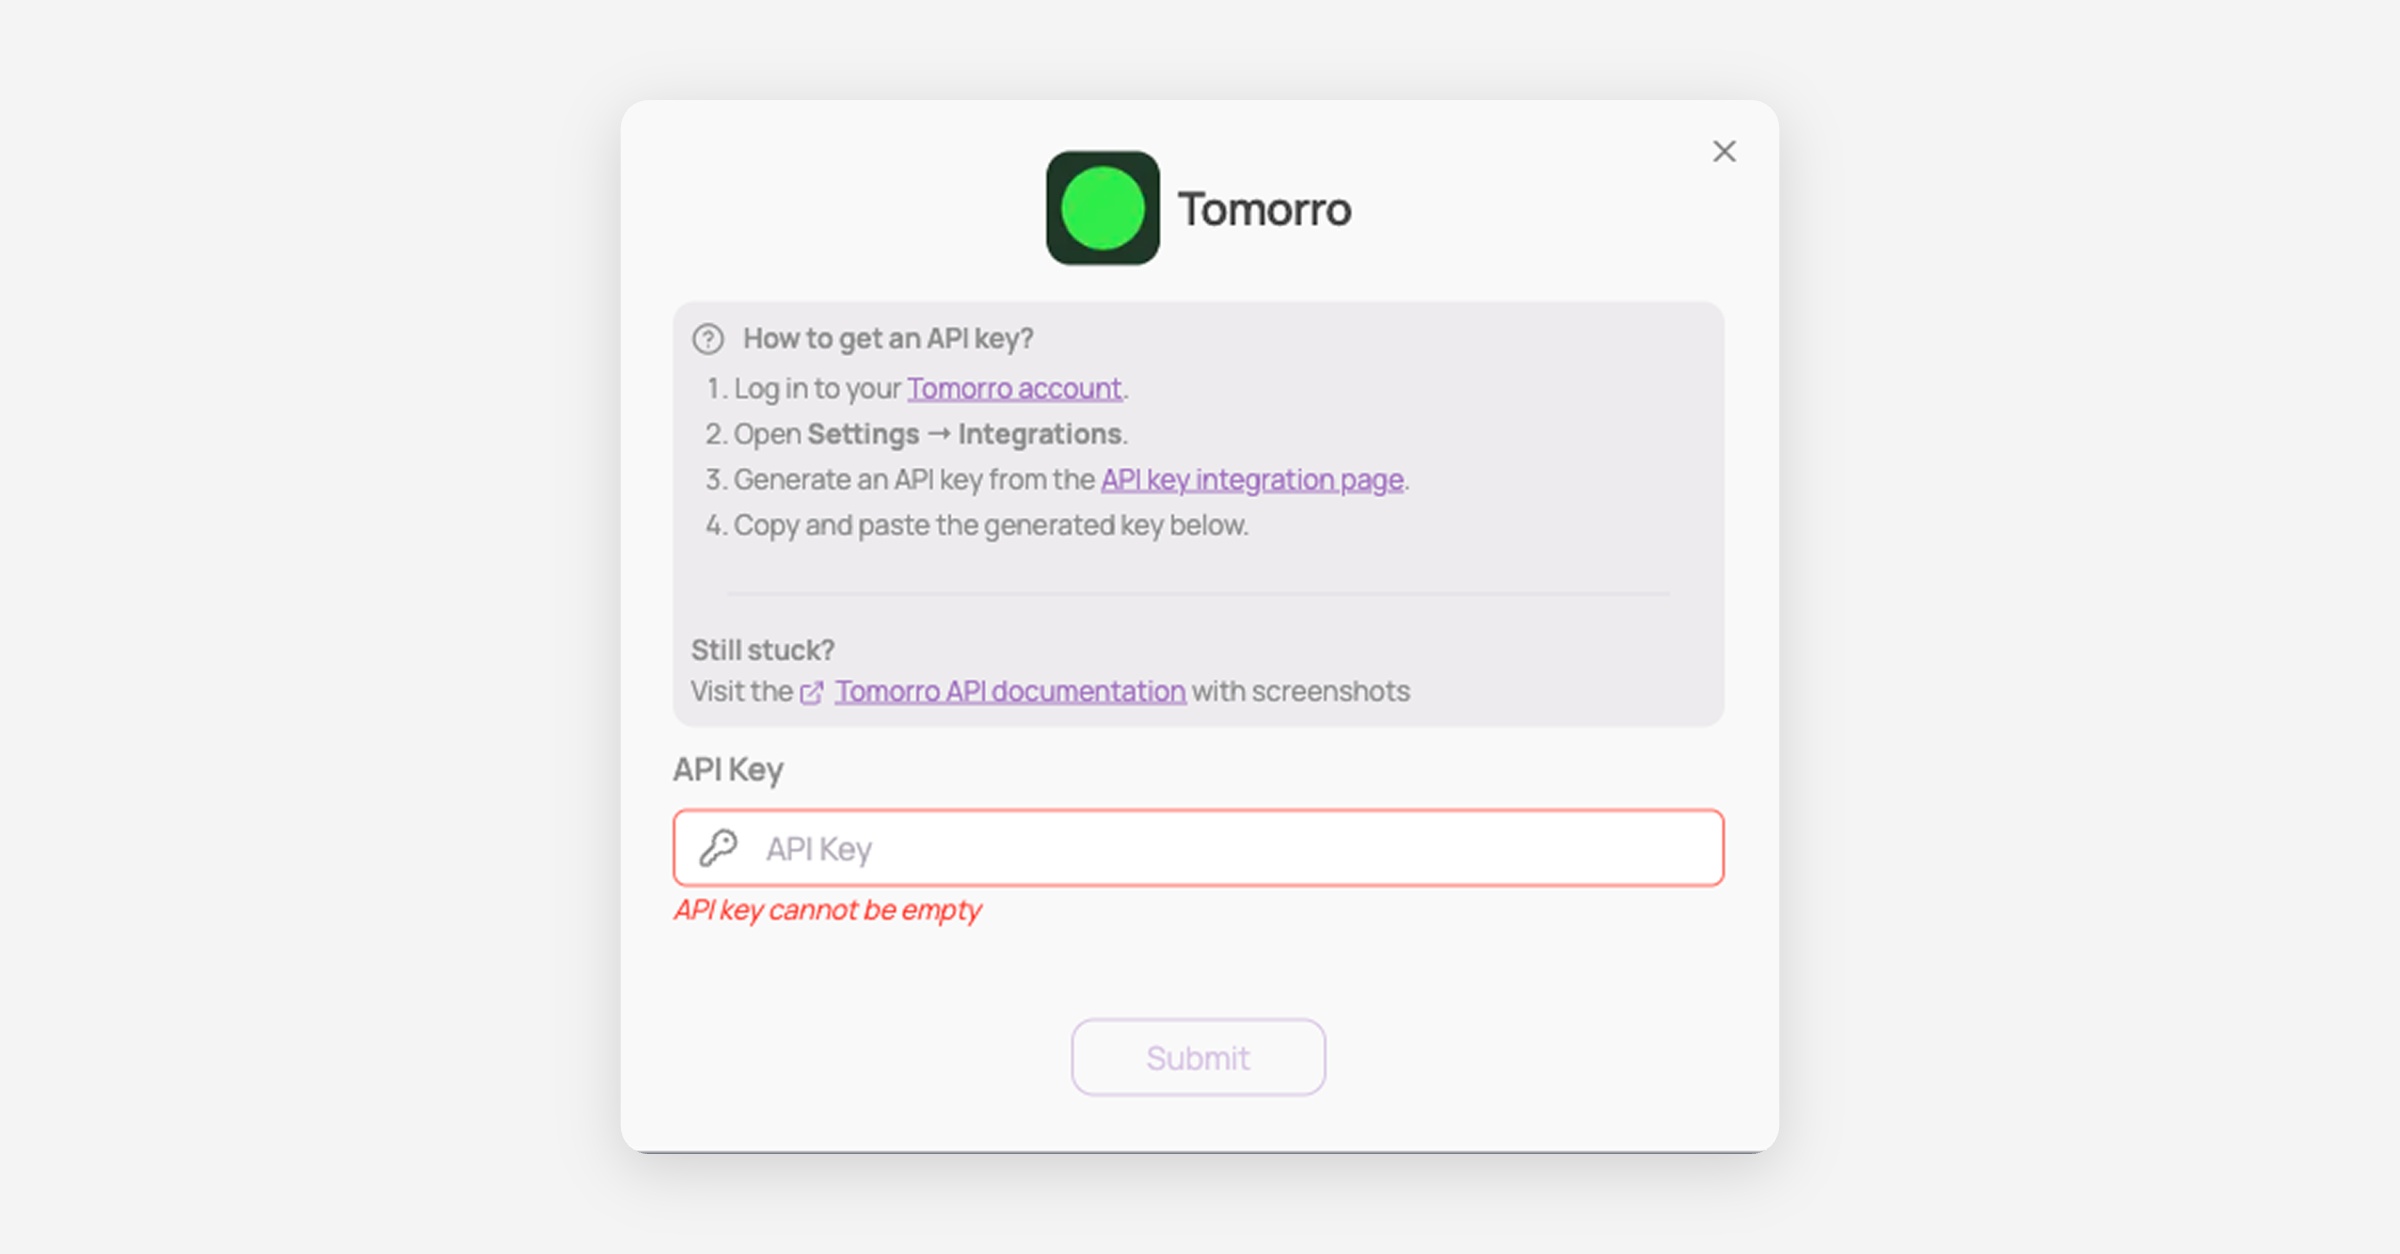
Task: Click the API Key label above the field
Action: tap(728, 770)
